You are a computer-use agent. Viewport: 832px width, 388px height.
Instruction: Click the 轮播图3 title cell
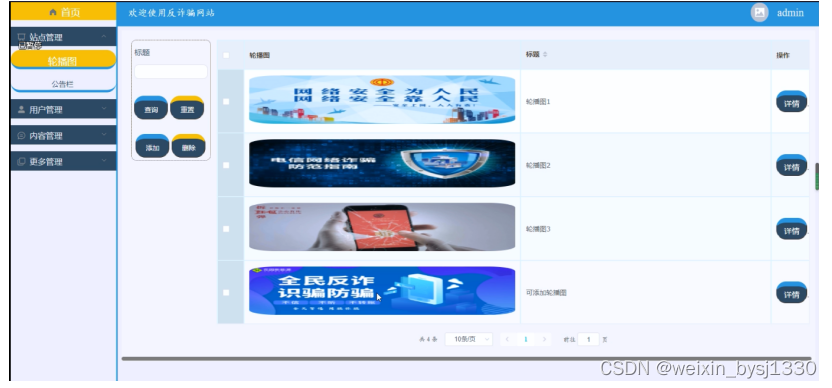pos(645,229)
